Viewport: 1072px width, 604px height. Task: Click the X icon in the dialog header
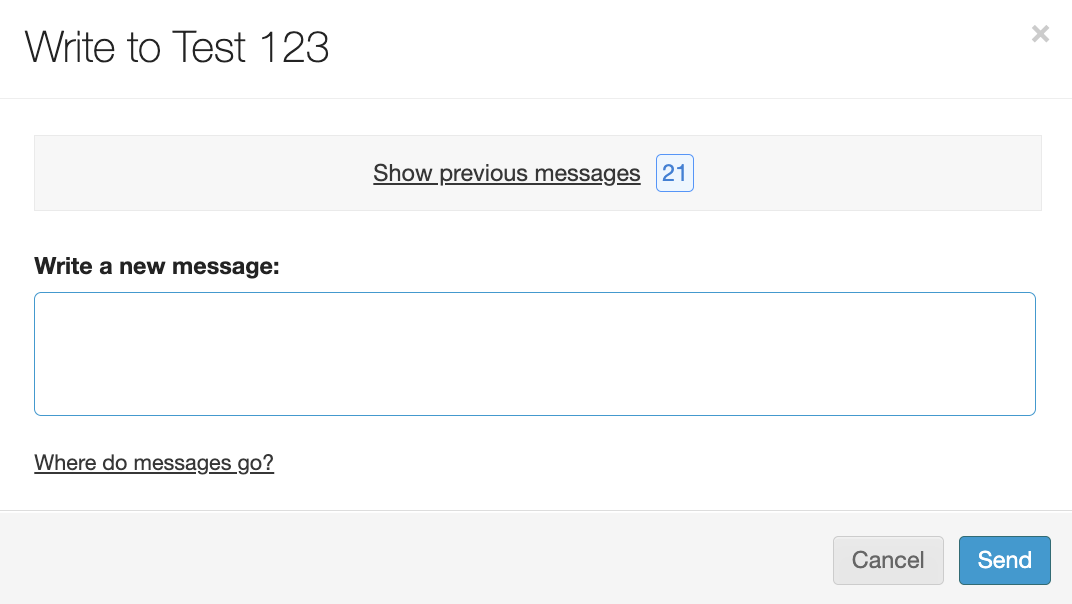(x=1040, y=34)
